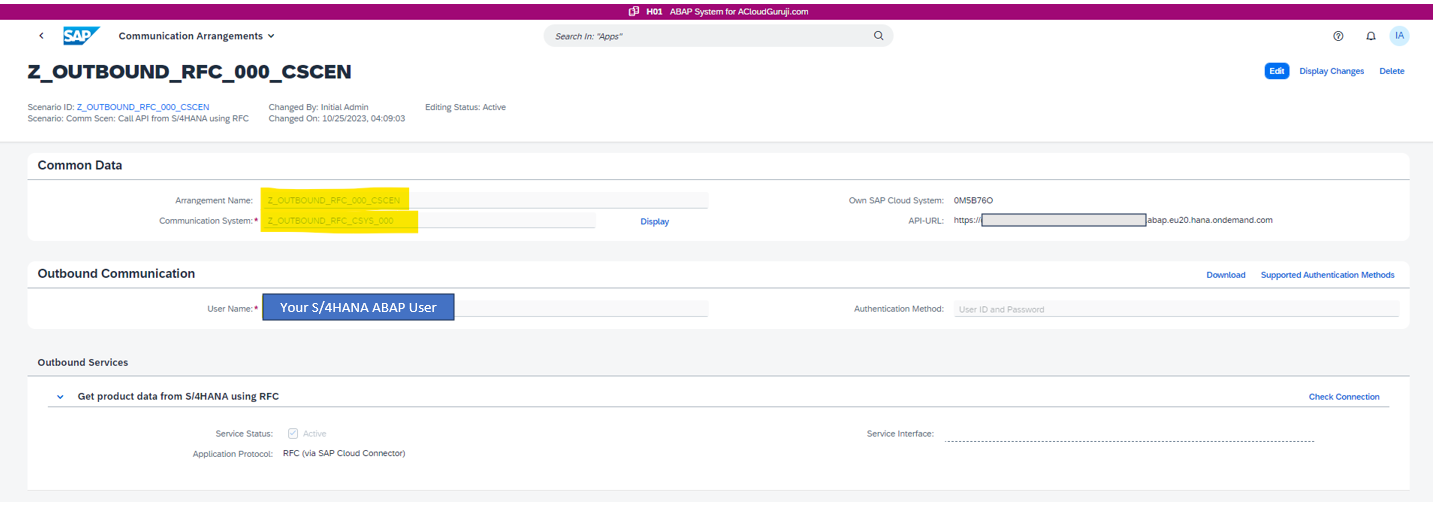Click the Download link
Image resolution: width=1433 pixels, height=505 pixels.
tap(1225, 275)
